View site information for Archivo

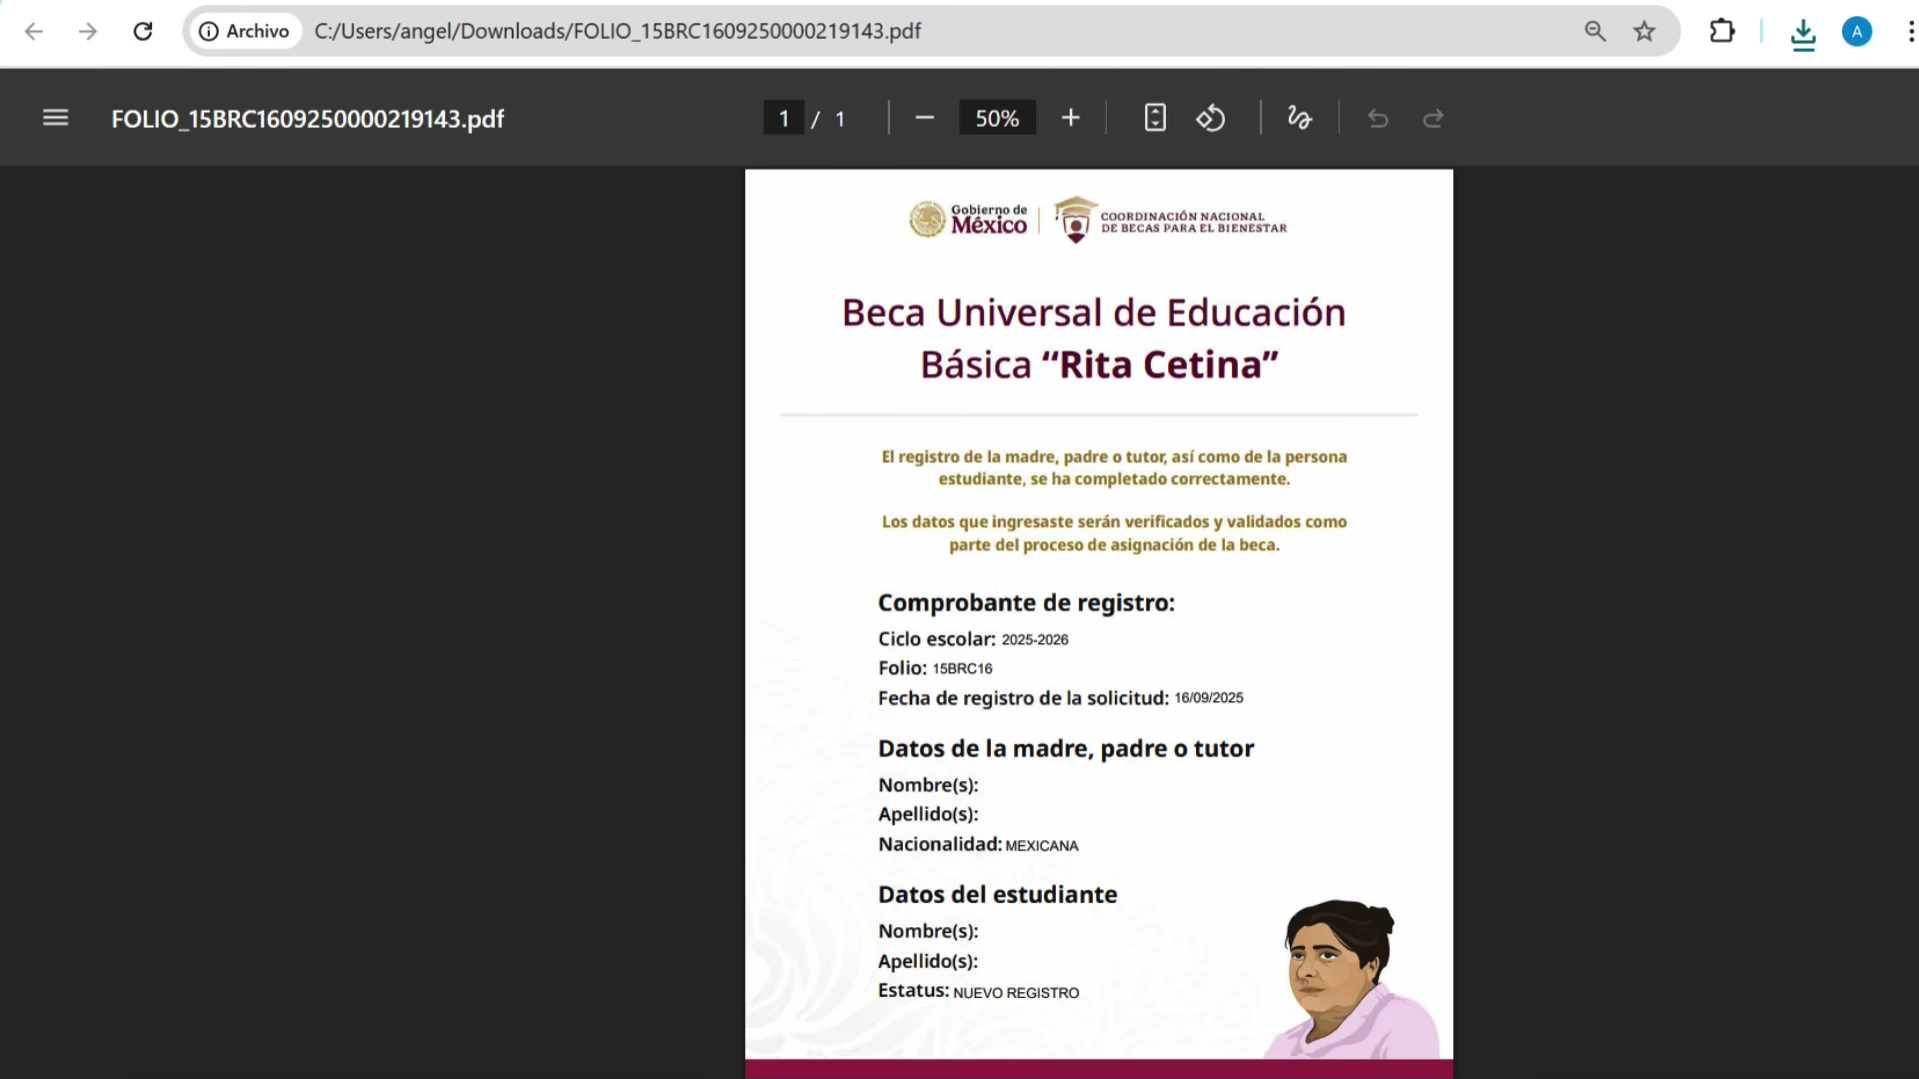(246, 31)
